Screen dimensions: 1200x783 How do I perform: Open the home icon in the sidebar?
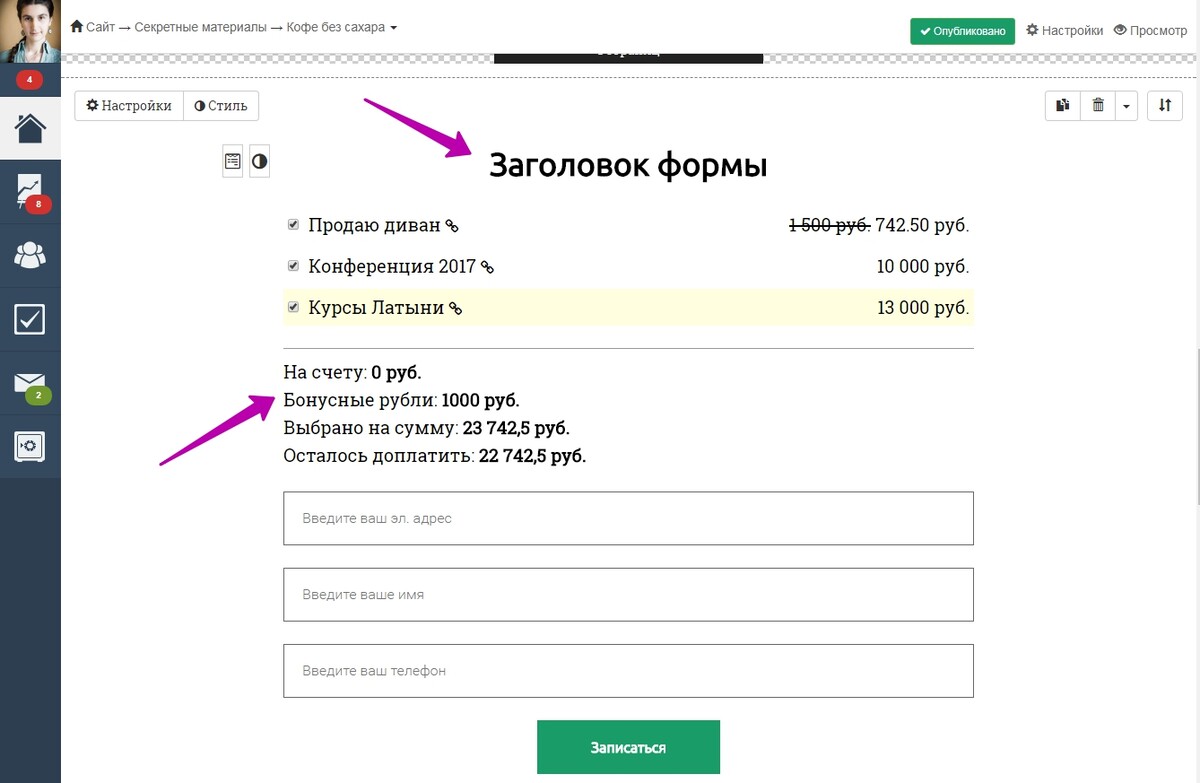coord(30,128)
